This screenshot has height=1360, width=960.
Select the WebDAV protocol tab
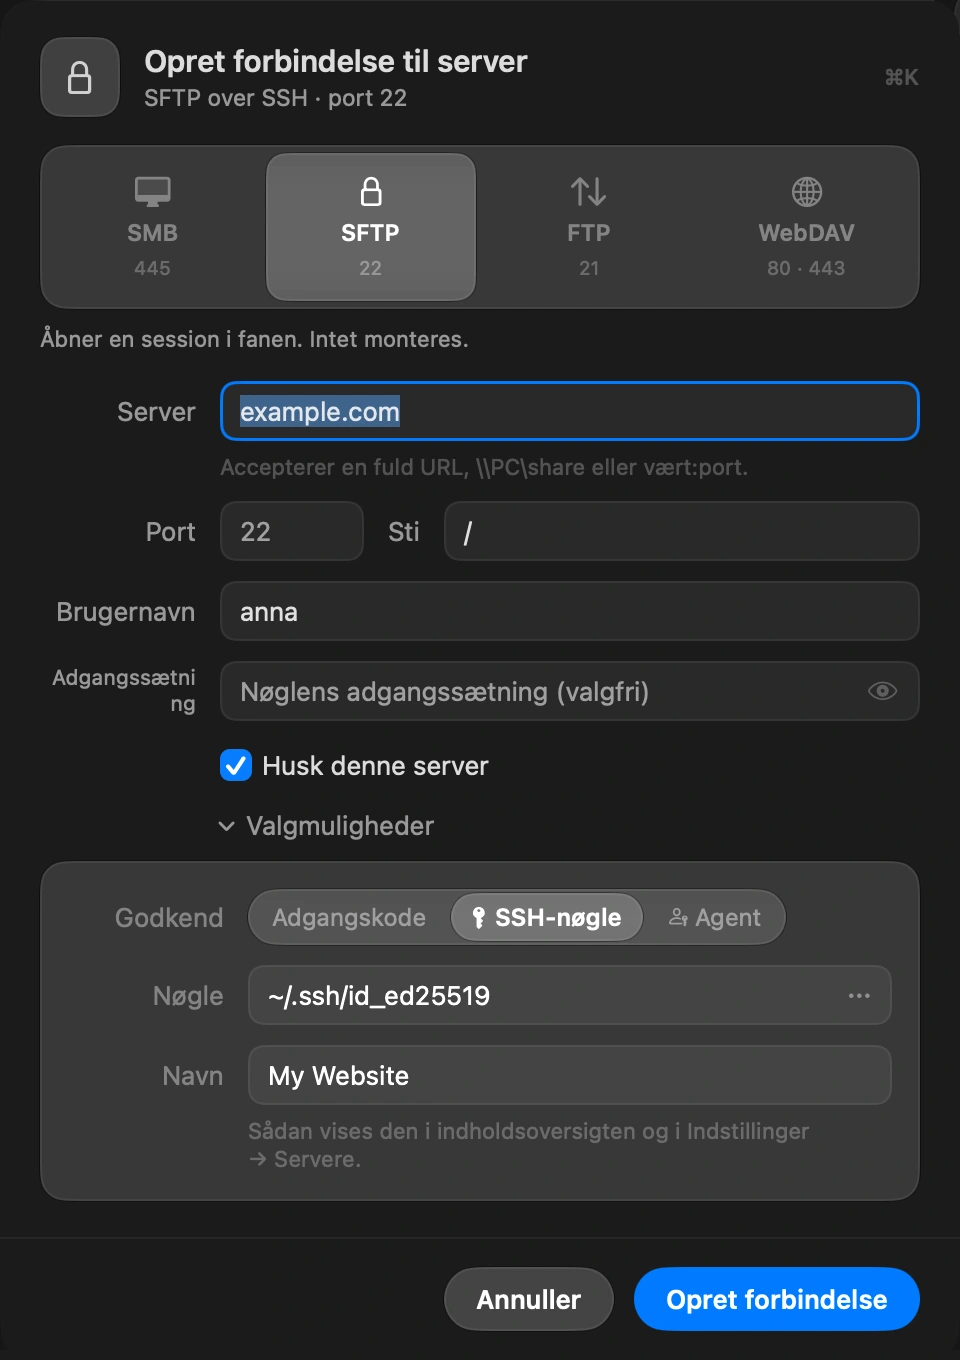click(806, 227)
